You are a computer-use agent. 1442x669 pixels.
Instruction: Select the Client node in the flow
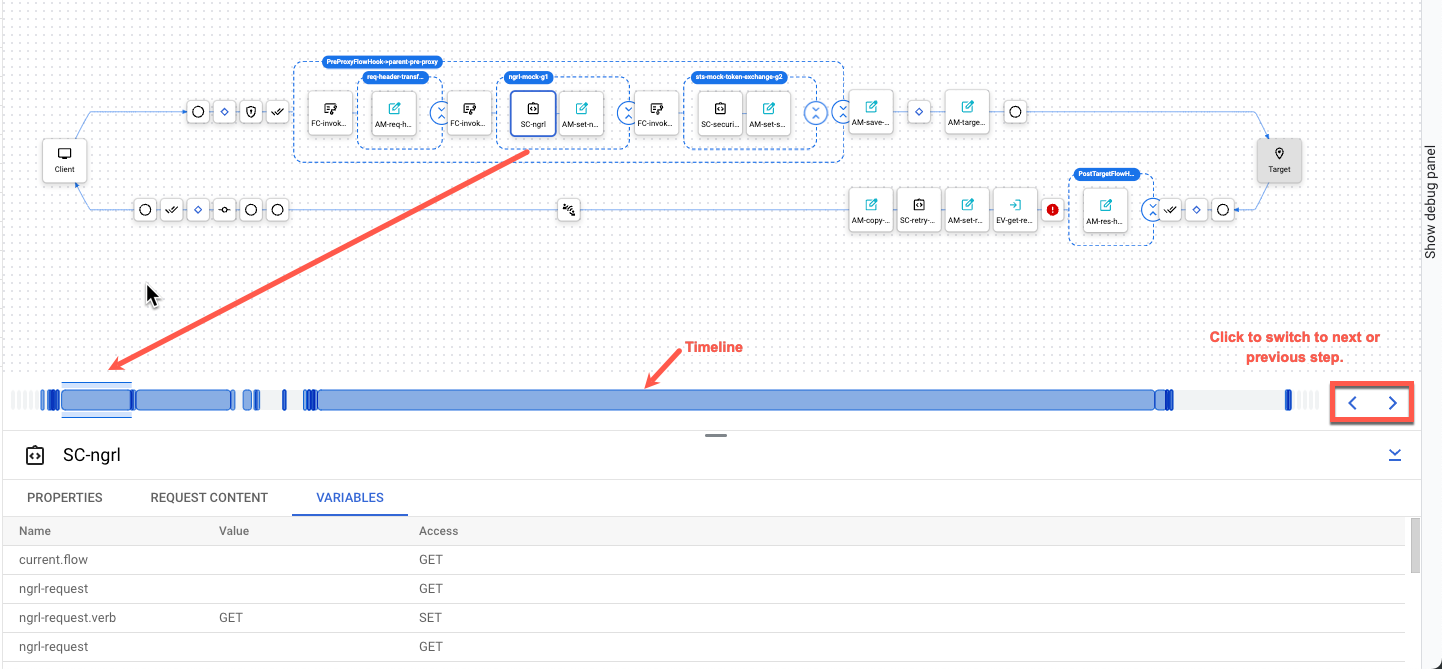(x=65, y=160)
